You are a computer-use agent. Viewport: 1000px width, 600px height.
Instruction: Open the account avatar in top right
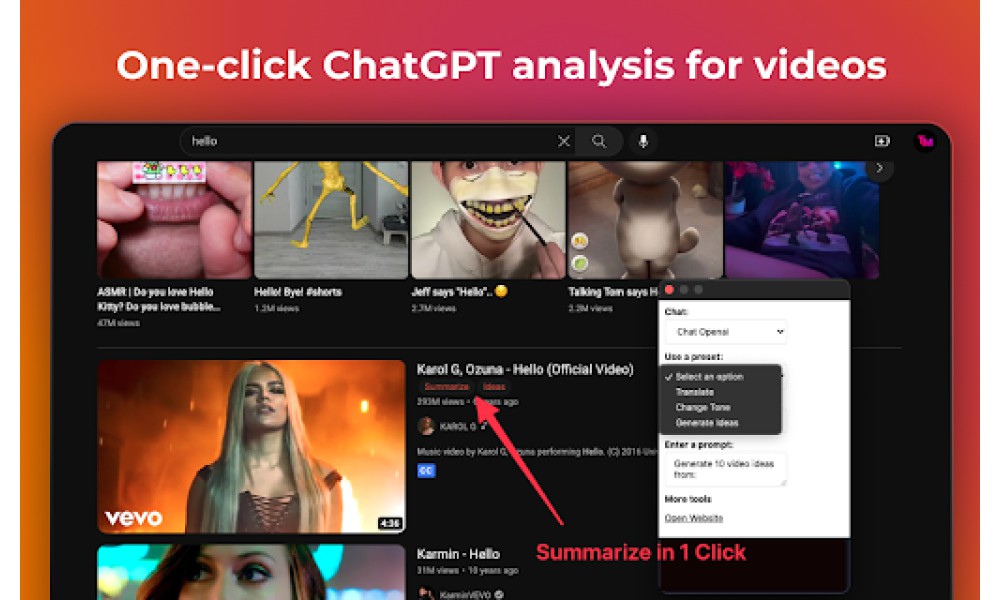pos(925,141)
